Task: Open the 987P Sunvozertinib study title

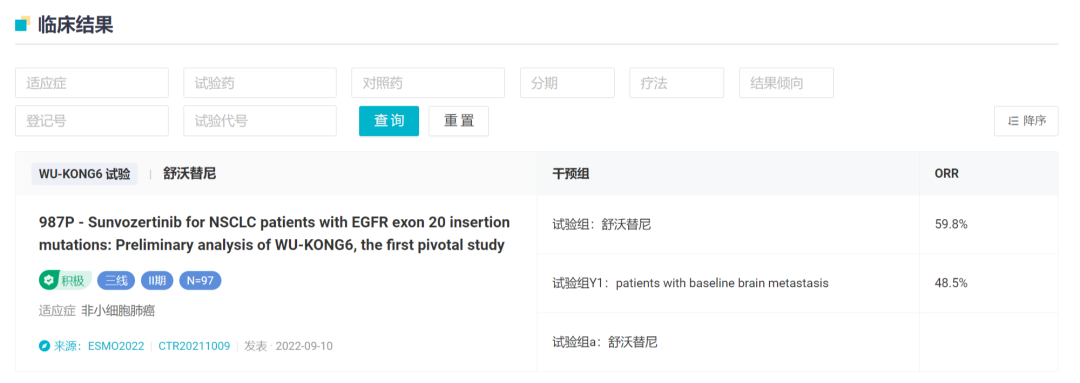Action: pos(275,234)
